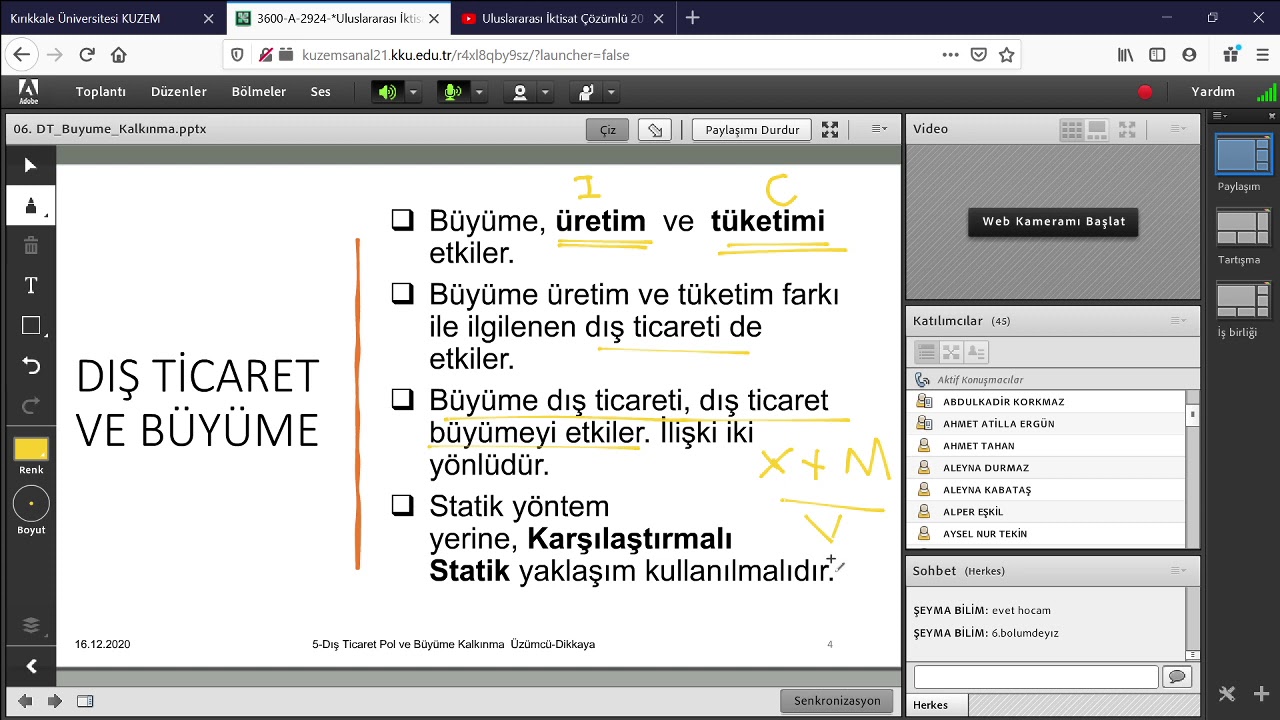Maximize the Video pod
The image size is (1280, 720).
tap(1127, 129)
